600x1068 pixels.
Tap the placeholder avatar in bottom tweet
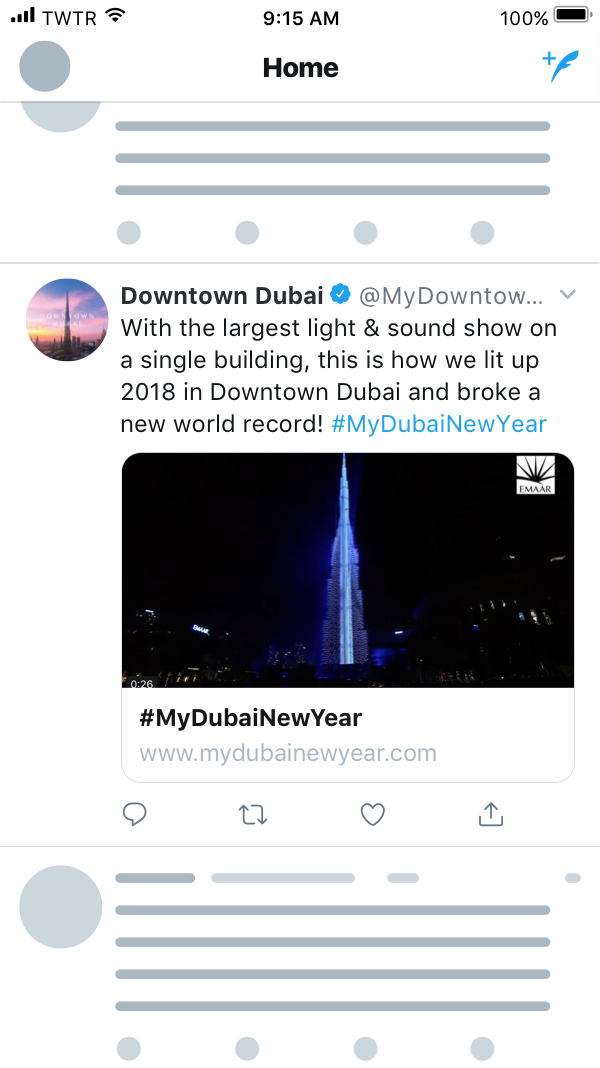61,906
